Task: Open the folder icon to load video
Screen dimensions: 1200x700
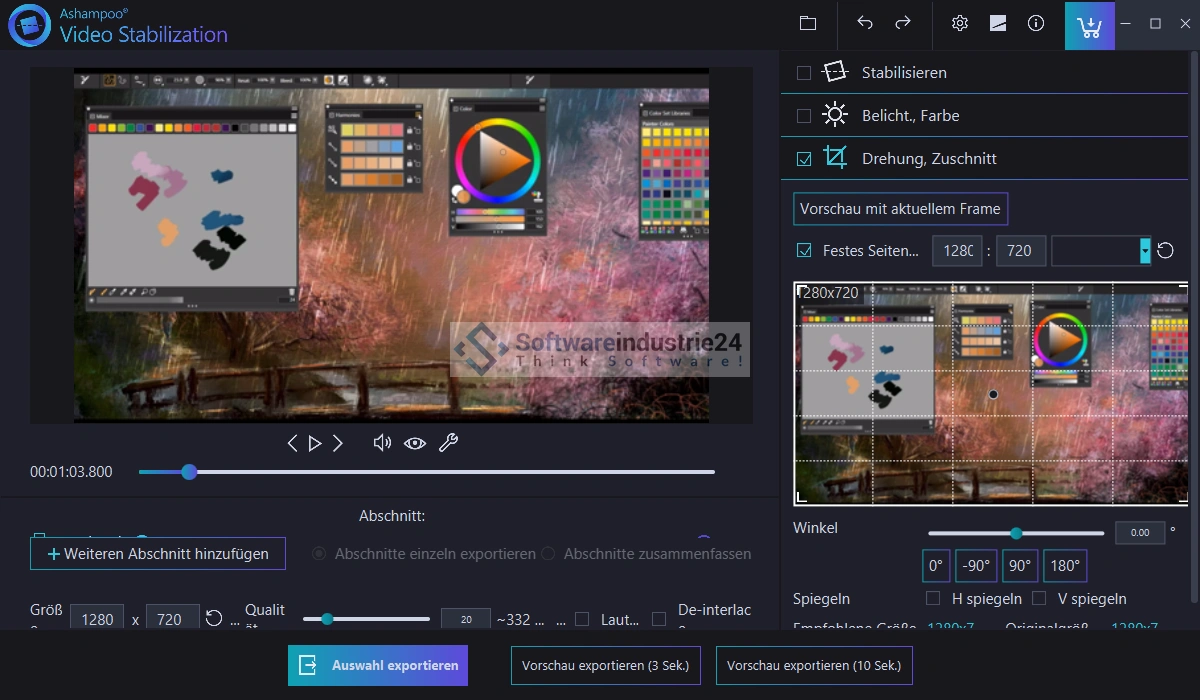Action: pyautogui.click(x=808, y=23)
